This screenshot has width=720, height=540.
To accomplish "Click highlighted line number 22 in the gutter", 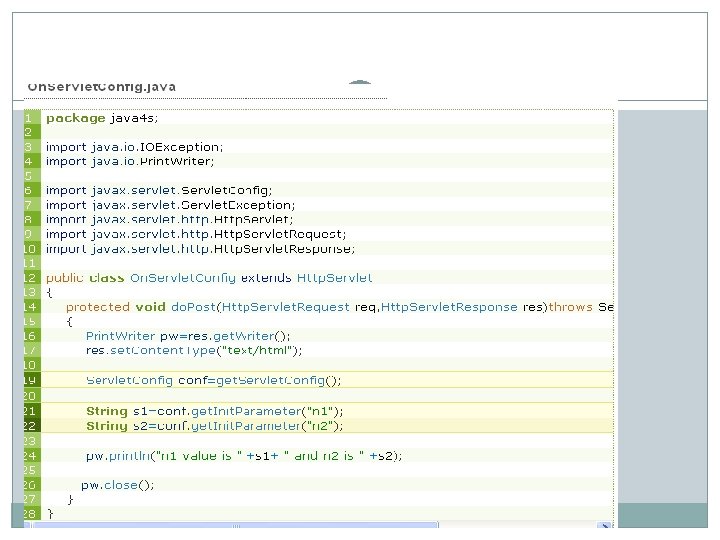I will pyautogui.click(x=29, y=425).
